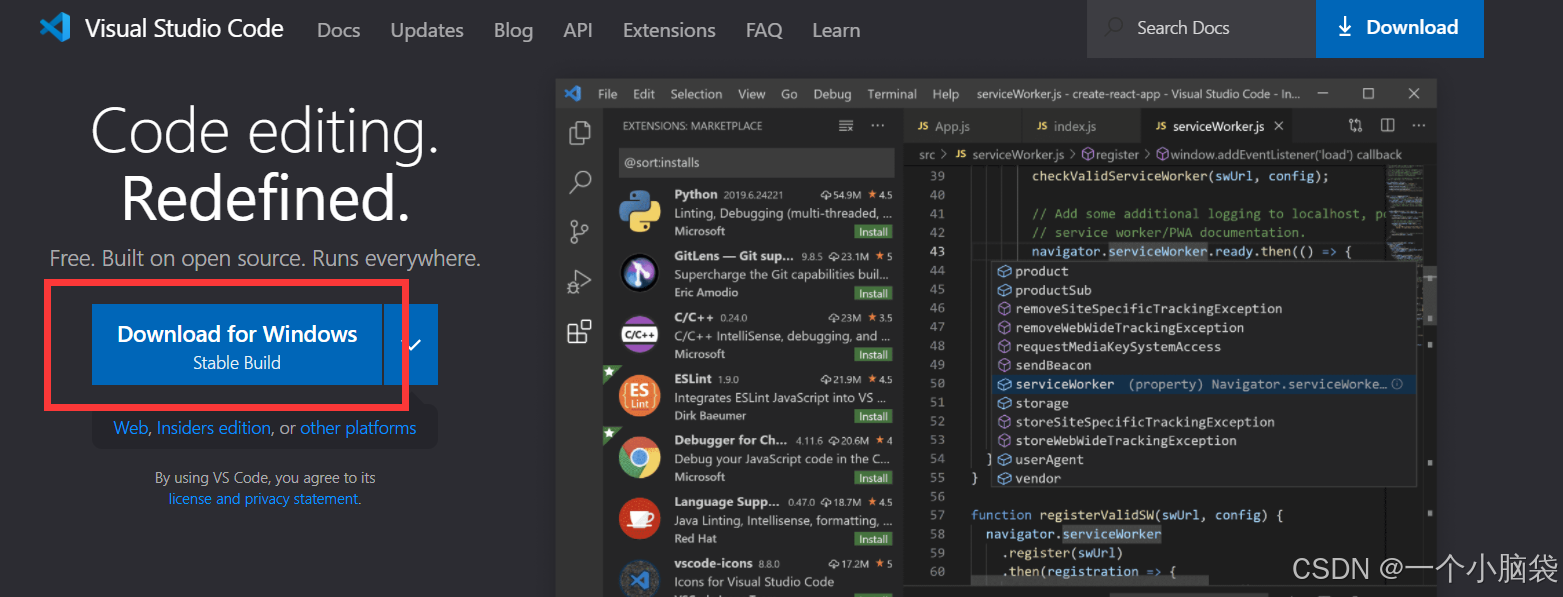
Task: Switch to the index.js editor tab
Action: point(1074,127)
